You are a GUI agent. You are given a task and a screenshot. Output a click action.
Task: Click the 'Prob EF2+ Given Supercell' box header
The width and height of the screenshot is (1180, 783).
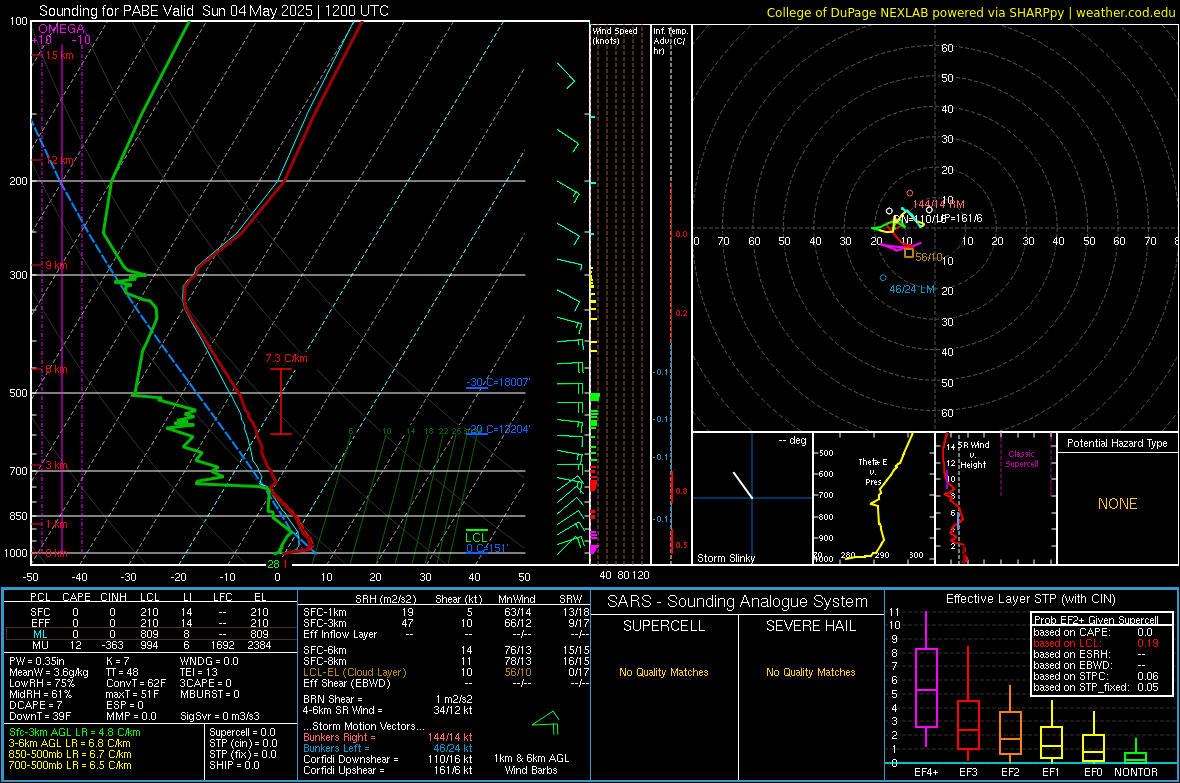1096,620
